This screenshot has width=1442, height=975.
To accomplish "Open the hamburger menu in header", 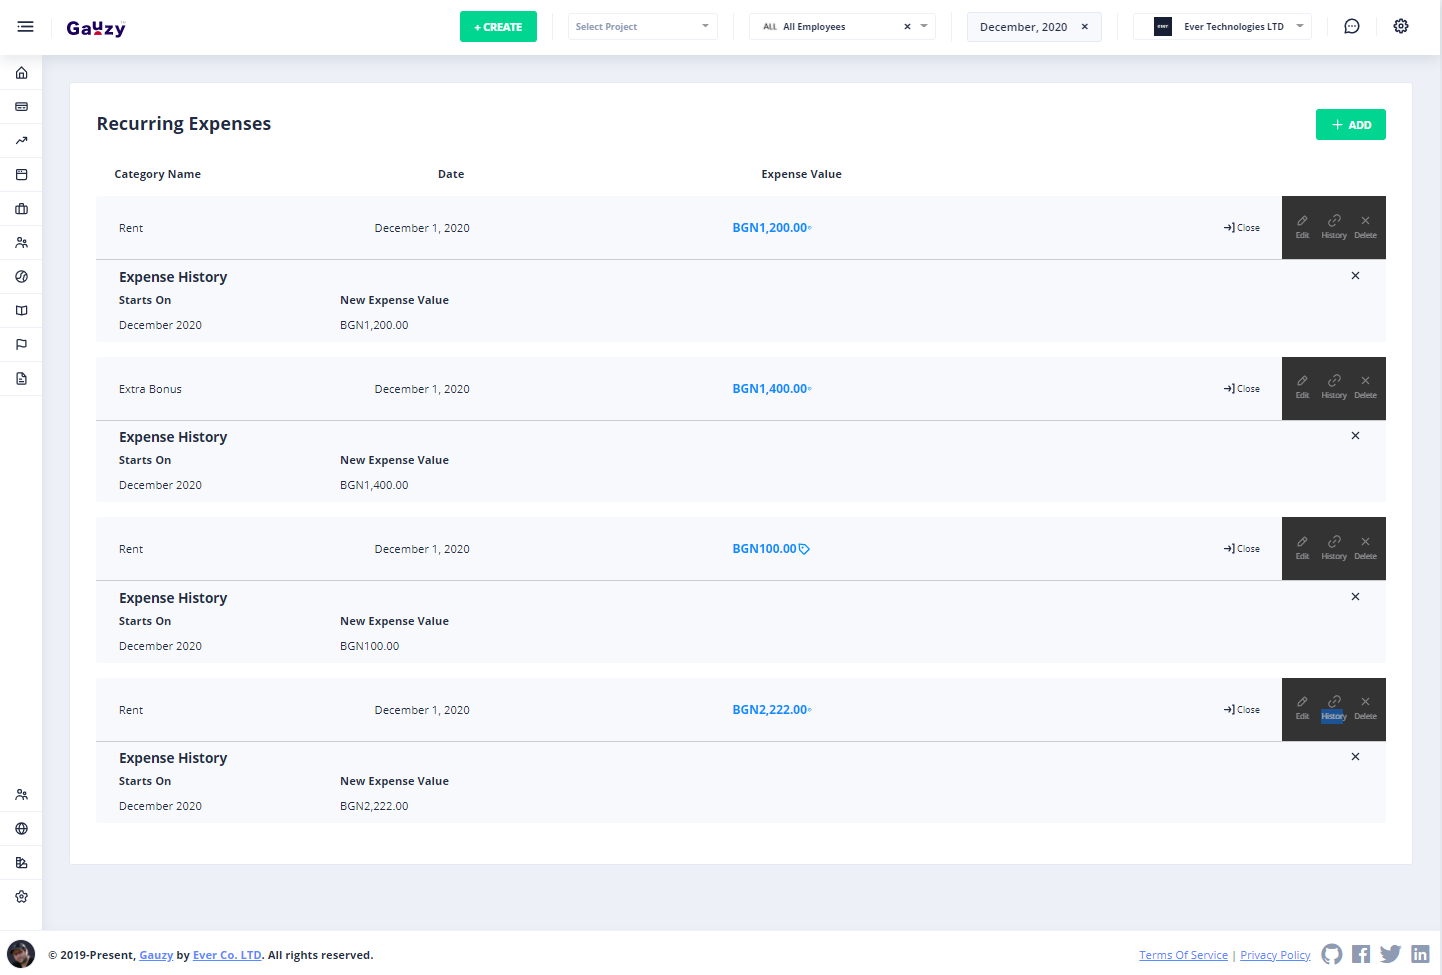I will (x=26, y=27).
